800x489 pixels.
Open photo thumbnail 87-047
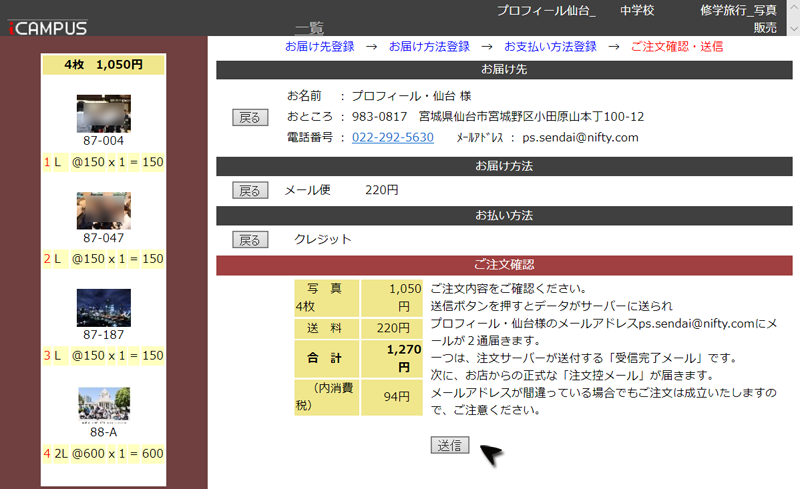(103, 210)
